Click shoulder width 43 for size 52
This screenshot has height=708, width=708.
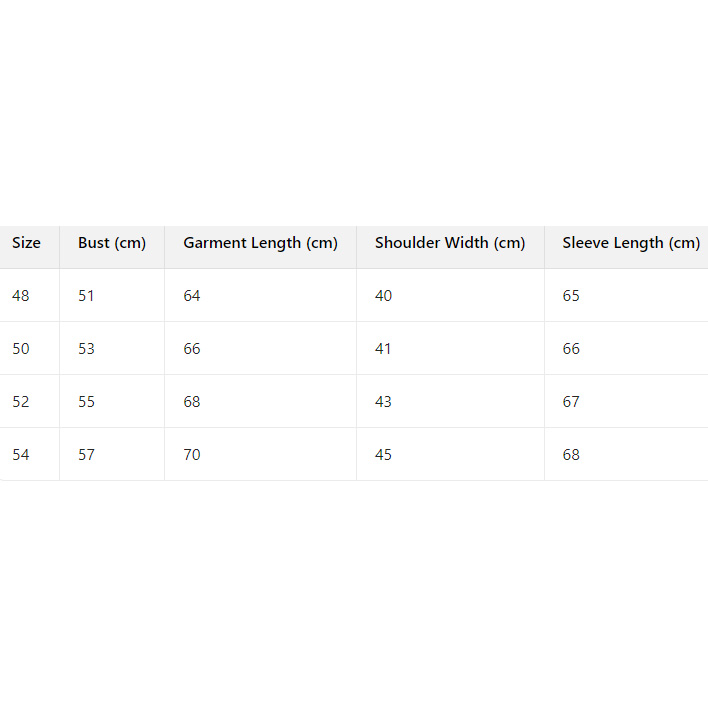coord(384,402)
